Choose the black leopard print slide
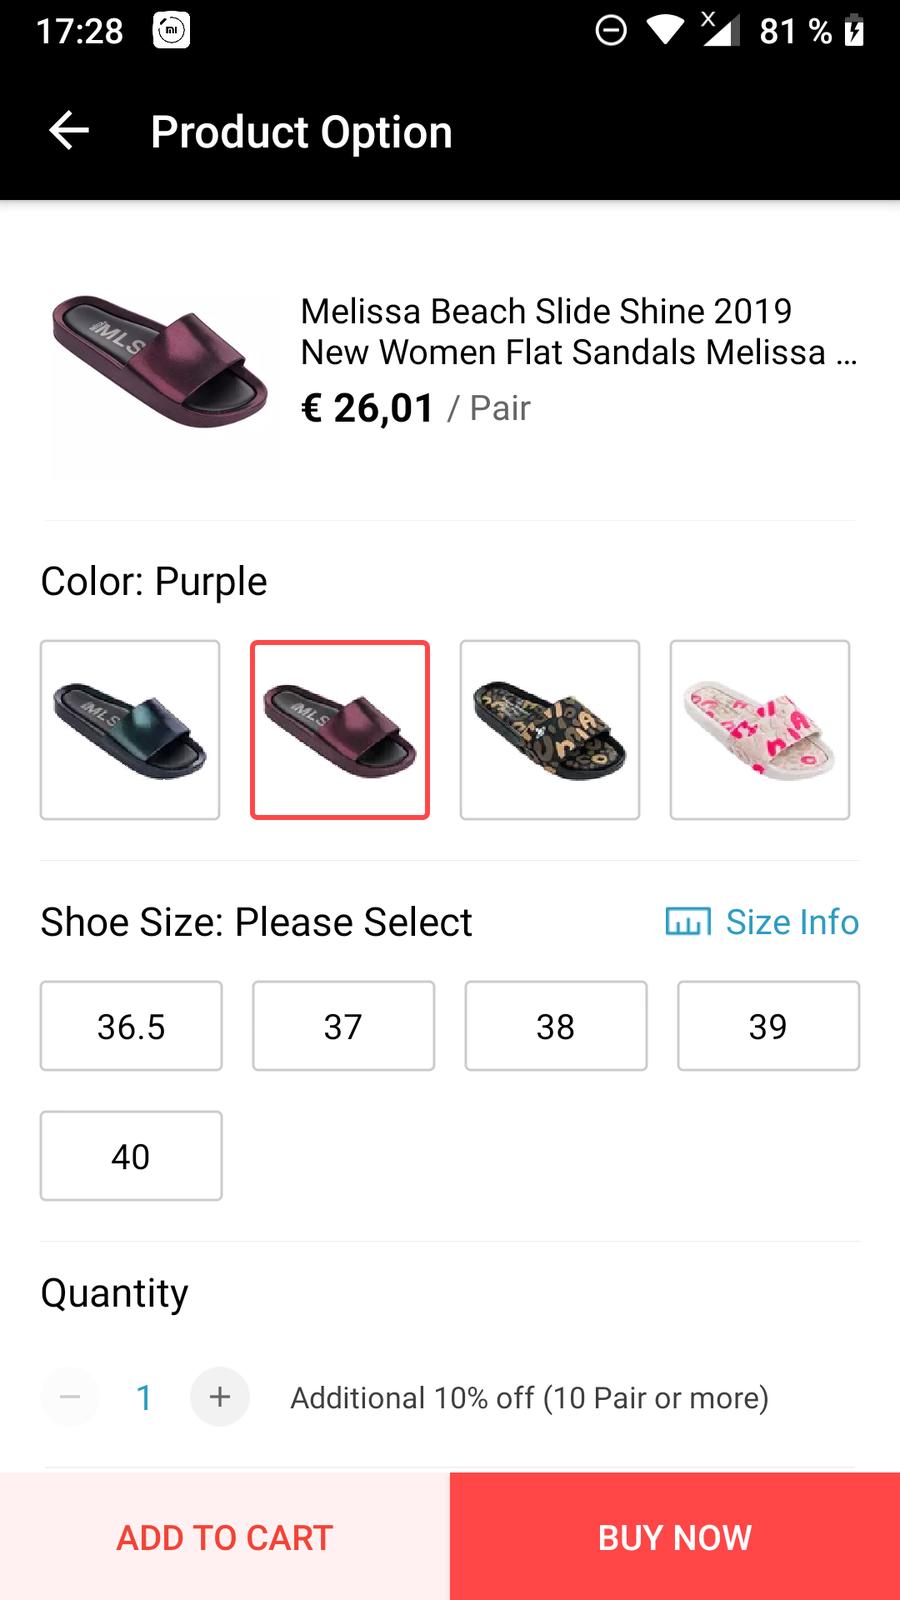 click(550, 730)
